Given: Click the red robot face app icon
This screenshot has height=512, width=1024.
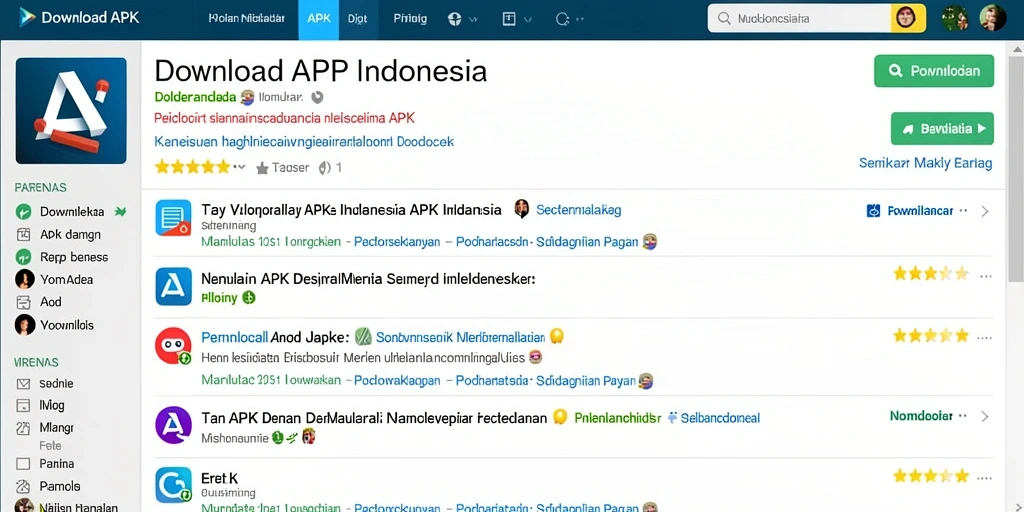Looking at the screenshot, I should (x=172, y=345).
